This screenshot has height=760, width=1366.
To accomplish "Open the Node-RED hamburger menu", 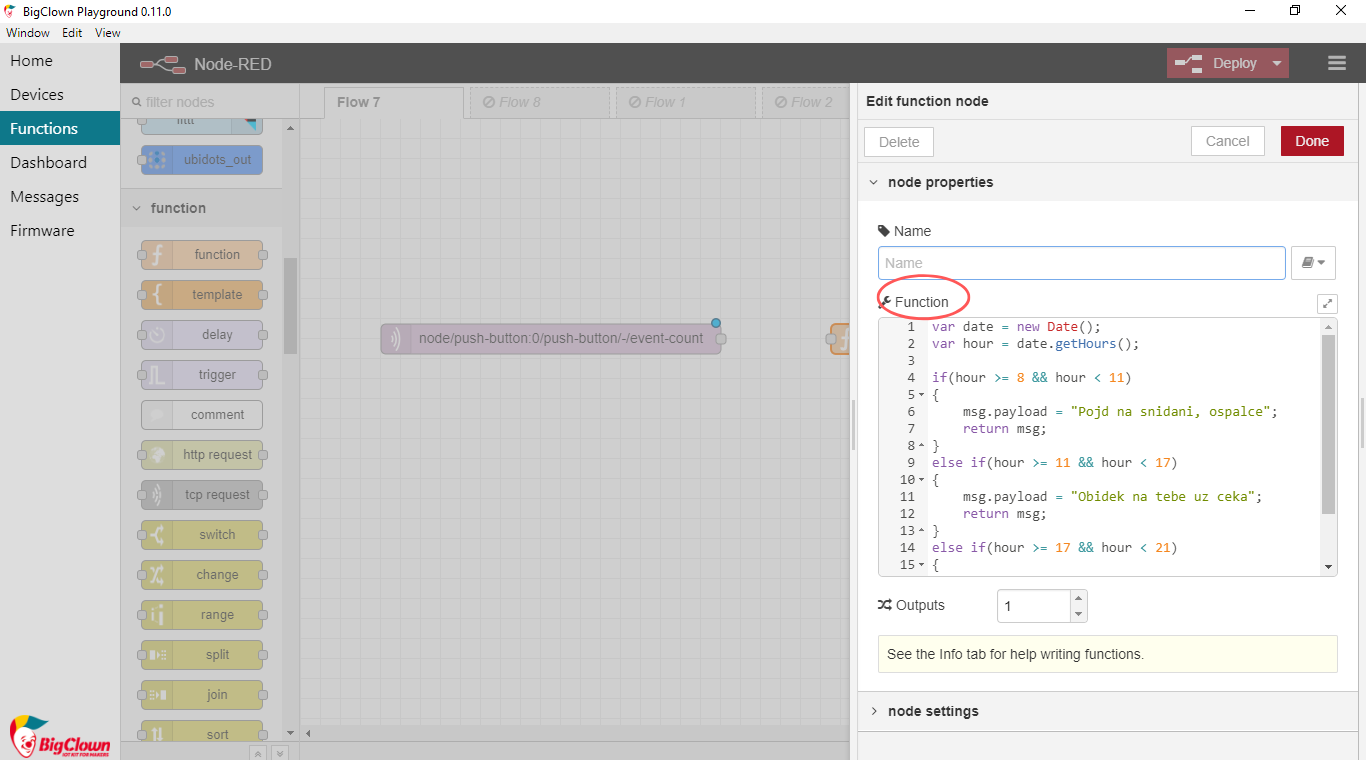I will pyautogui.click(x=1337, y=63).
